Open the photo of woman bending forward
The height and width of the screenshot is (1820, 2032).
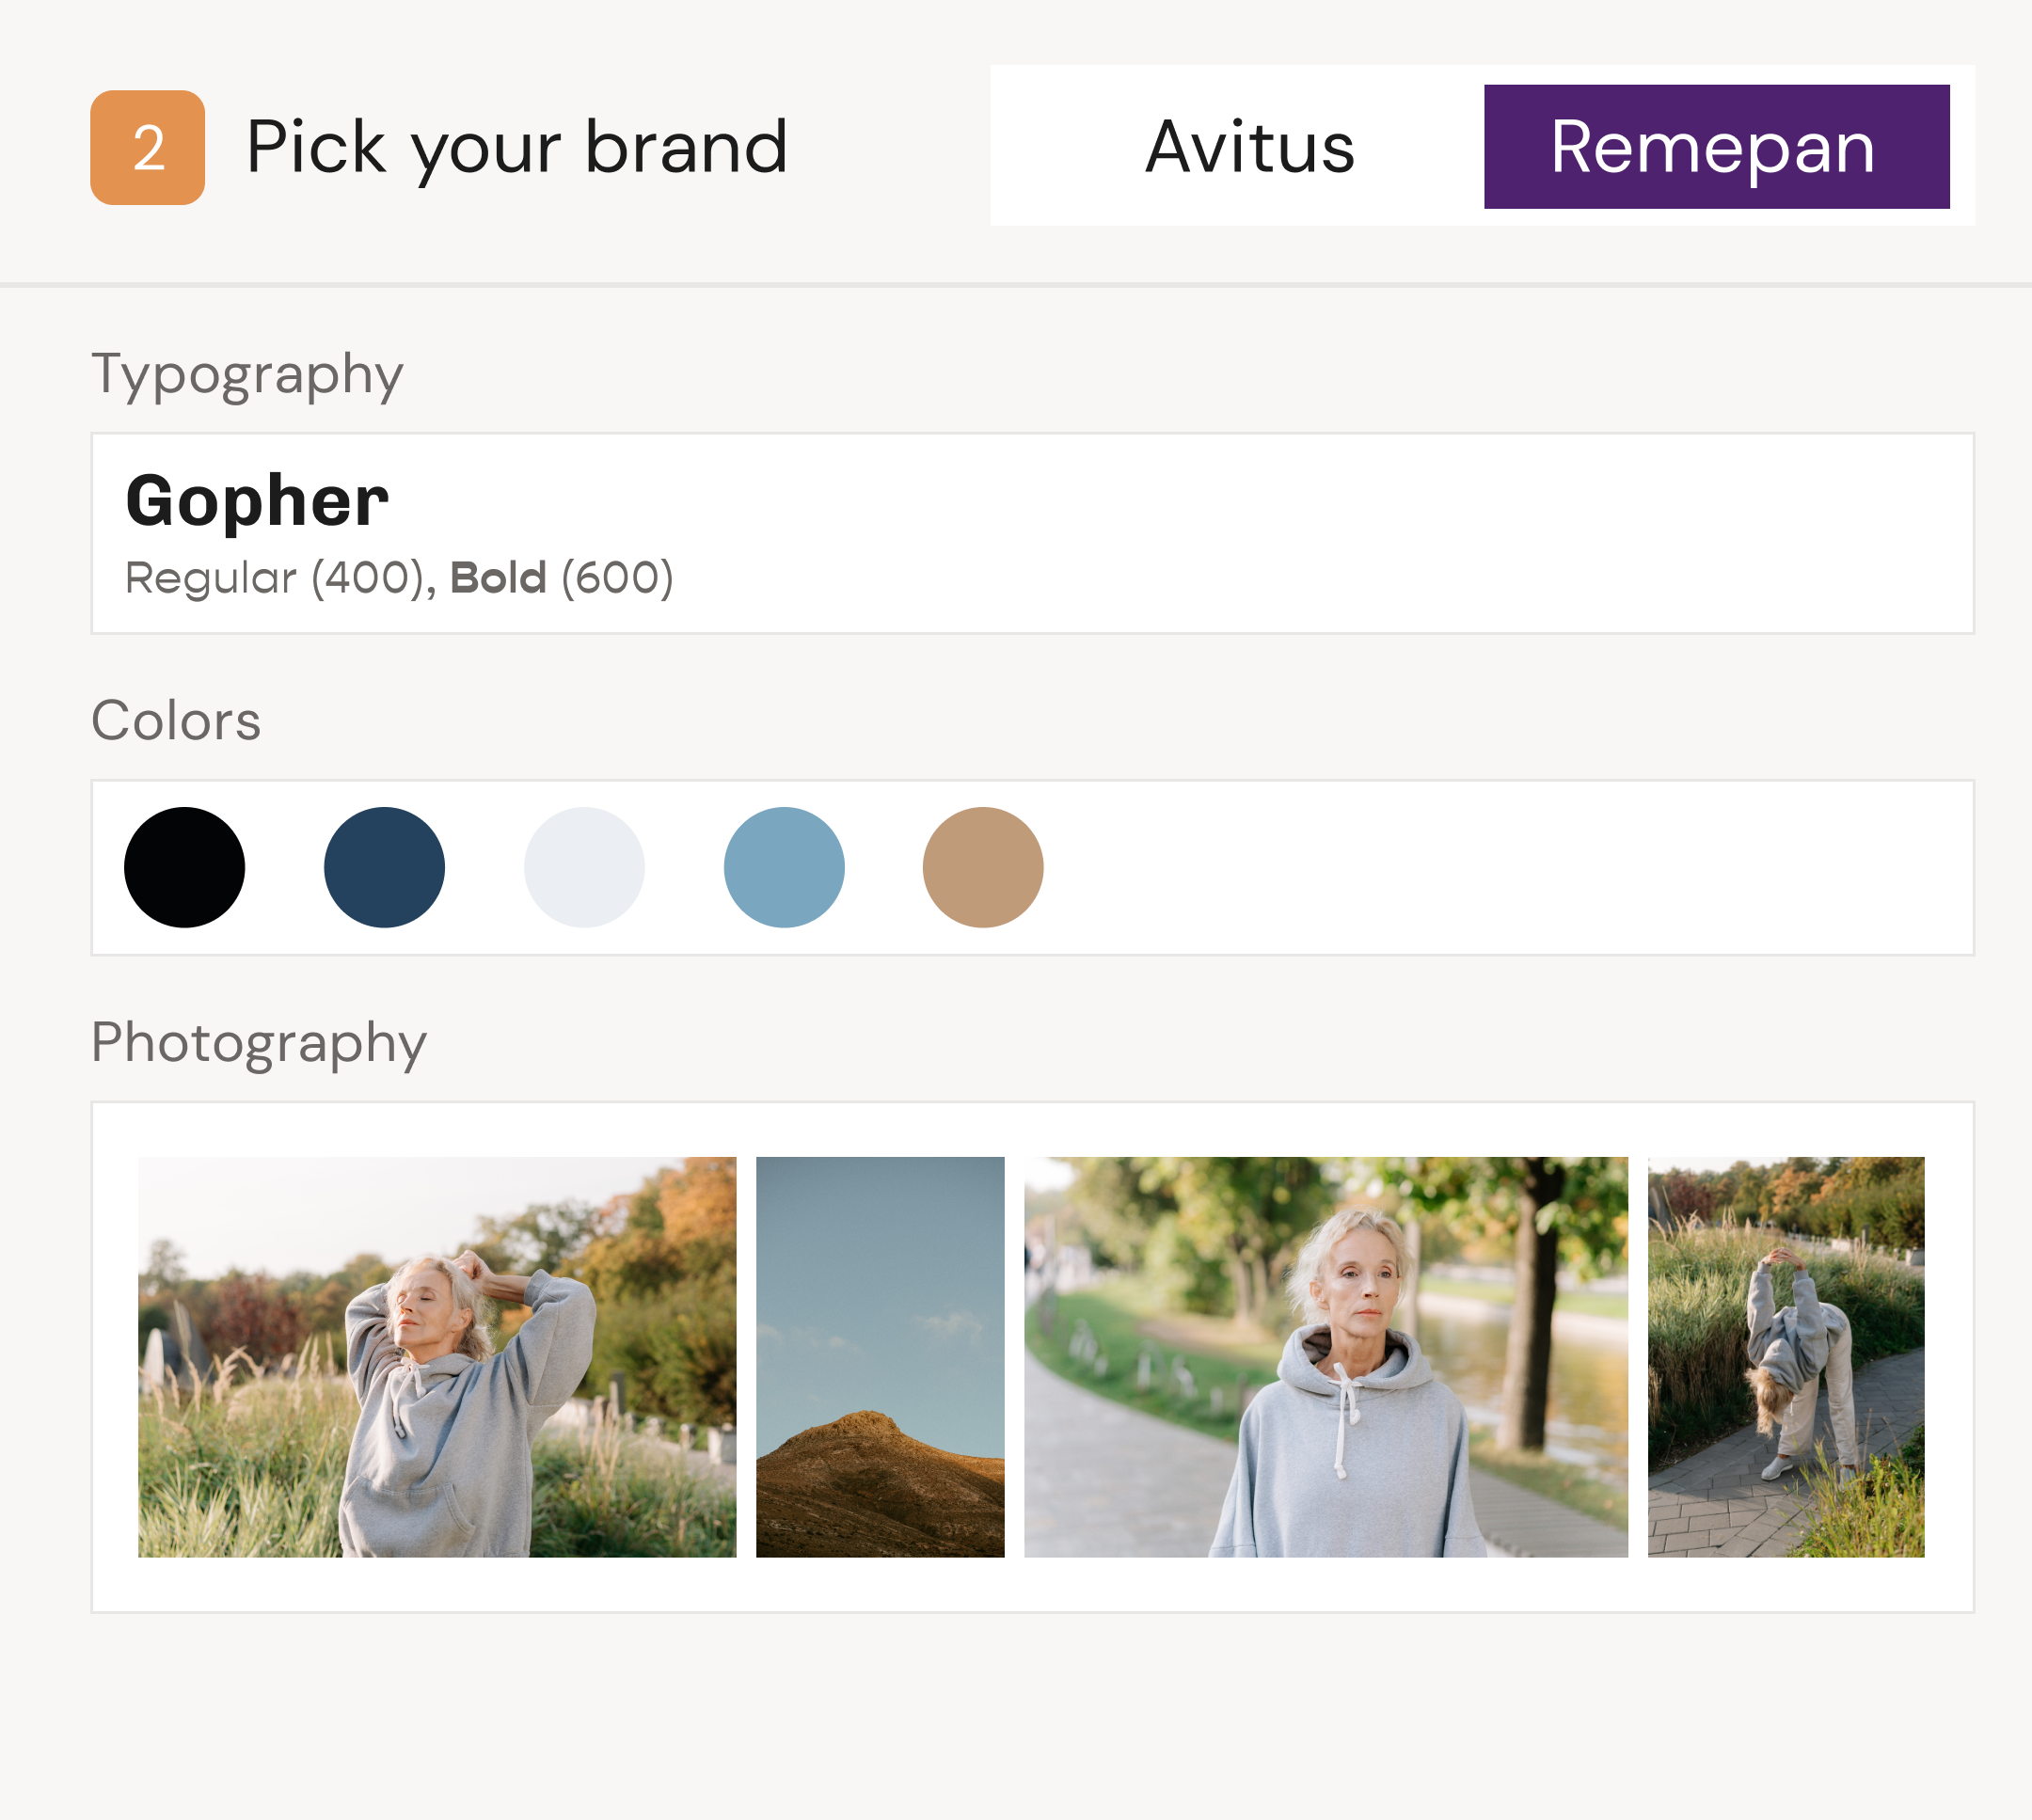1785,1356
